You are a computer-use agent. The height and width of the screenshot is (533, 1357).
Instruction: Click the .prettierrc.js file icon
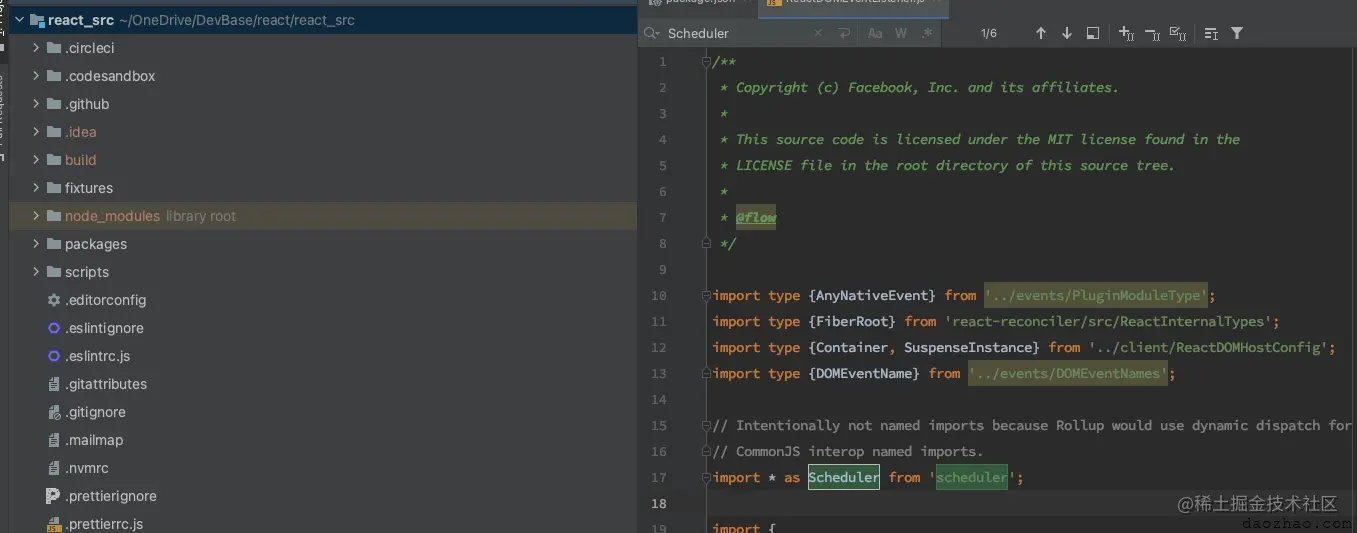tap(54, 524)
